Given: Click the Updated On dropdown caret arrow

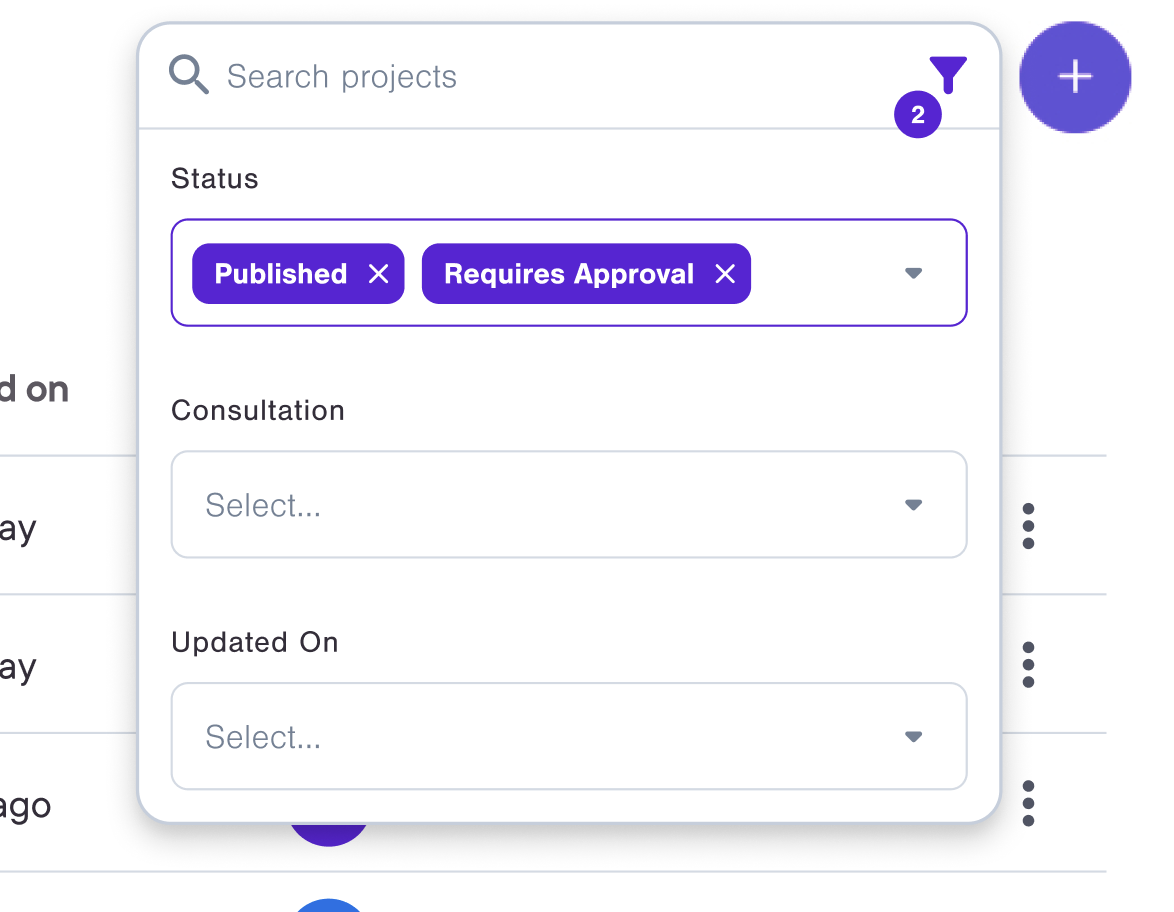Looking at the screenshot, I should tap(913, 737).
